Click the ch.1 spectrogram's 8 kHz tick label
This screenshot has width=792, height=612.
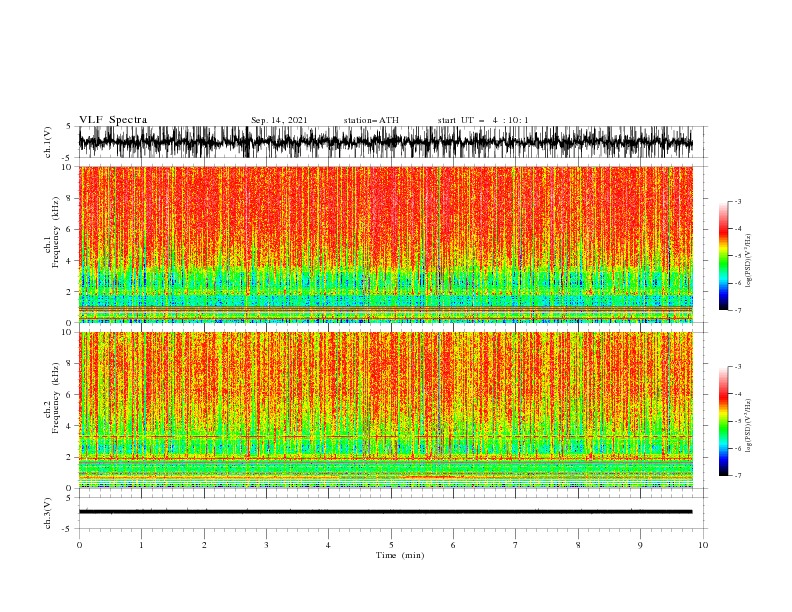tap(70, 198)
